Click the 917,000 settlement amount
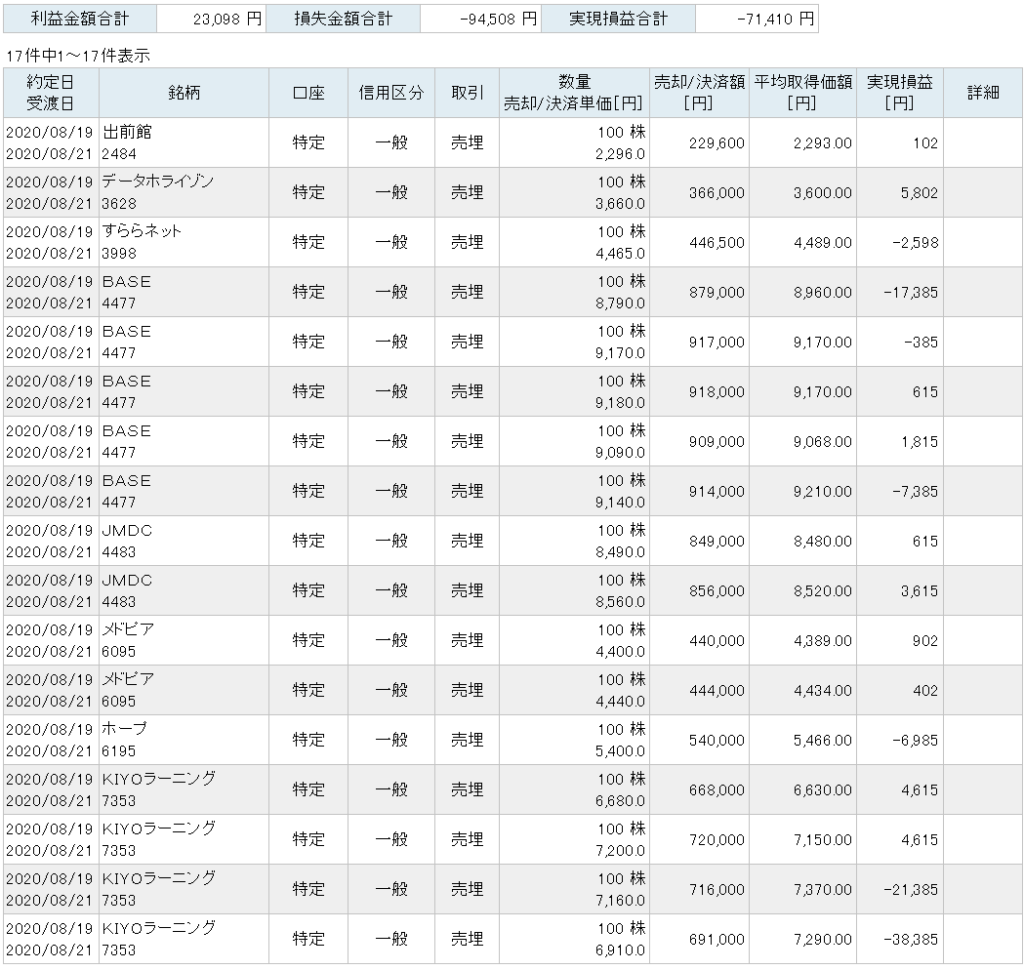This screenshot has height=970, width=1024. coord(716,342)
